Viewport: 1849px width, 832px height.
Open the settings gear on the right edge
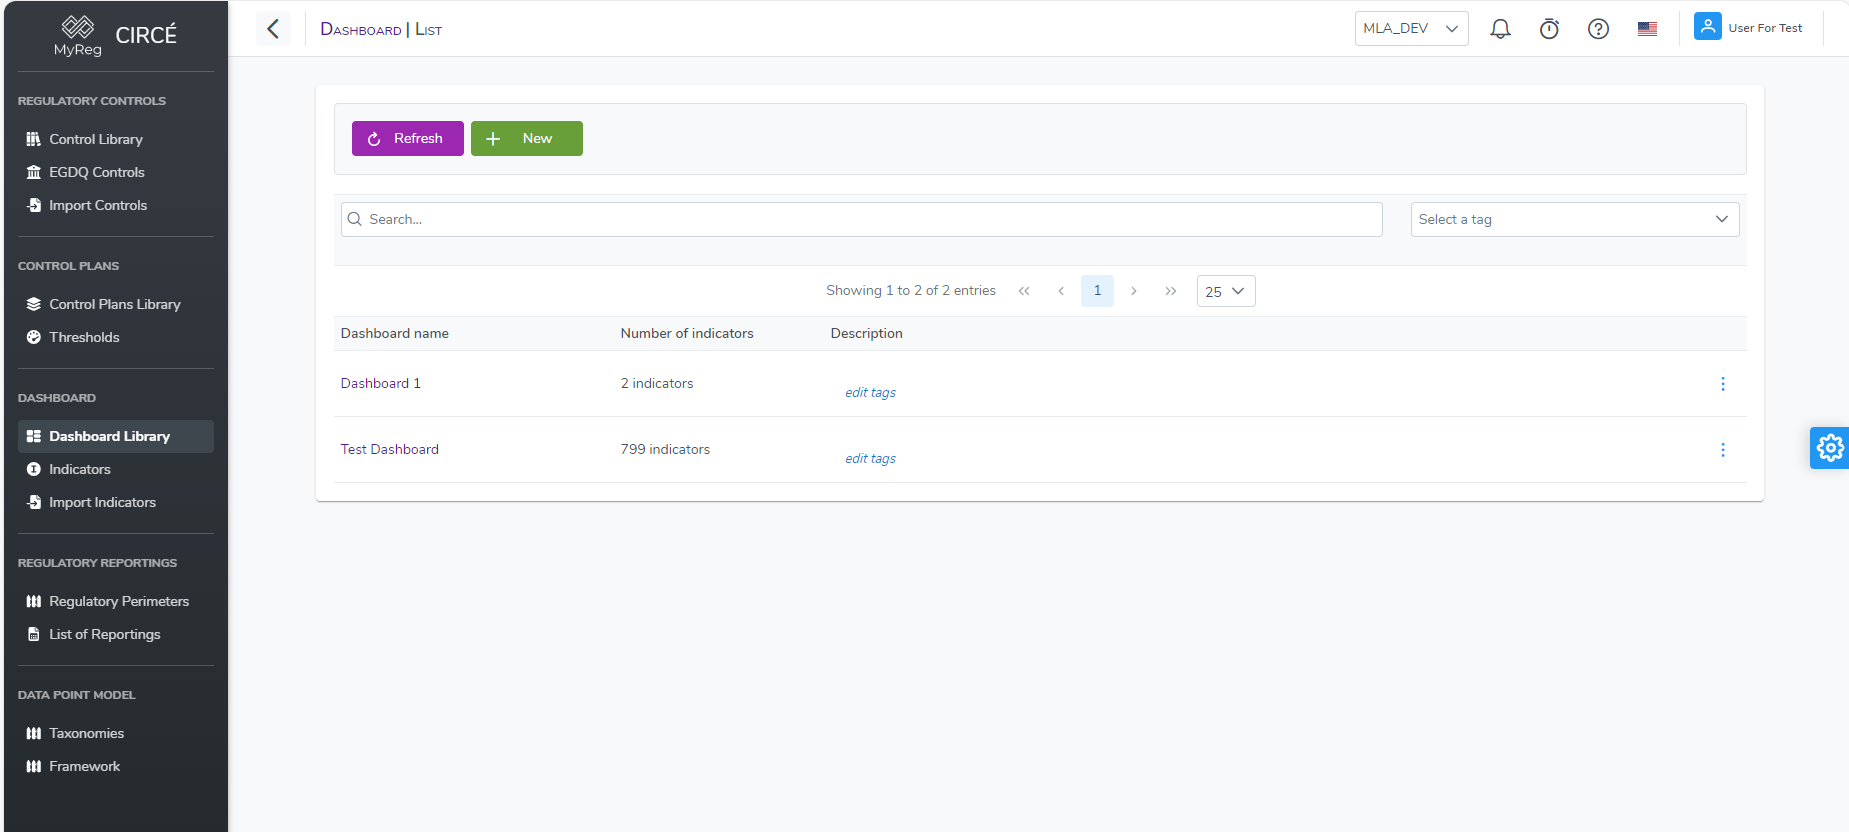1830,448
